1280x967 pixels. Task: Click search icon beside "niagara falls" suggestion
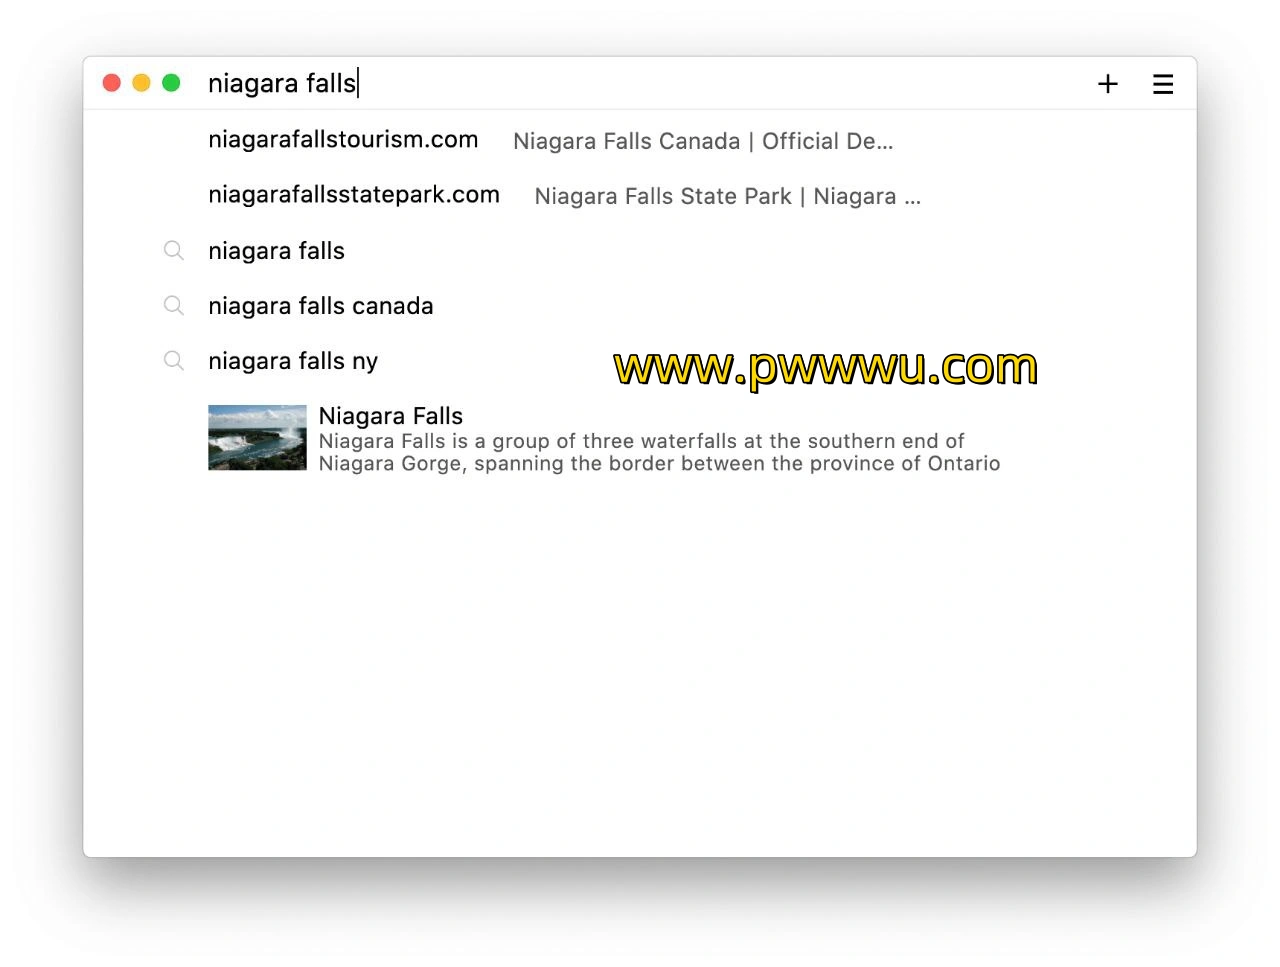(x=174, y=251)
